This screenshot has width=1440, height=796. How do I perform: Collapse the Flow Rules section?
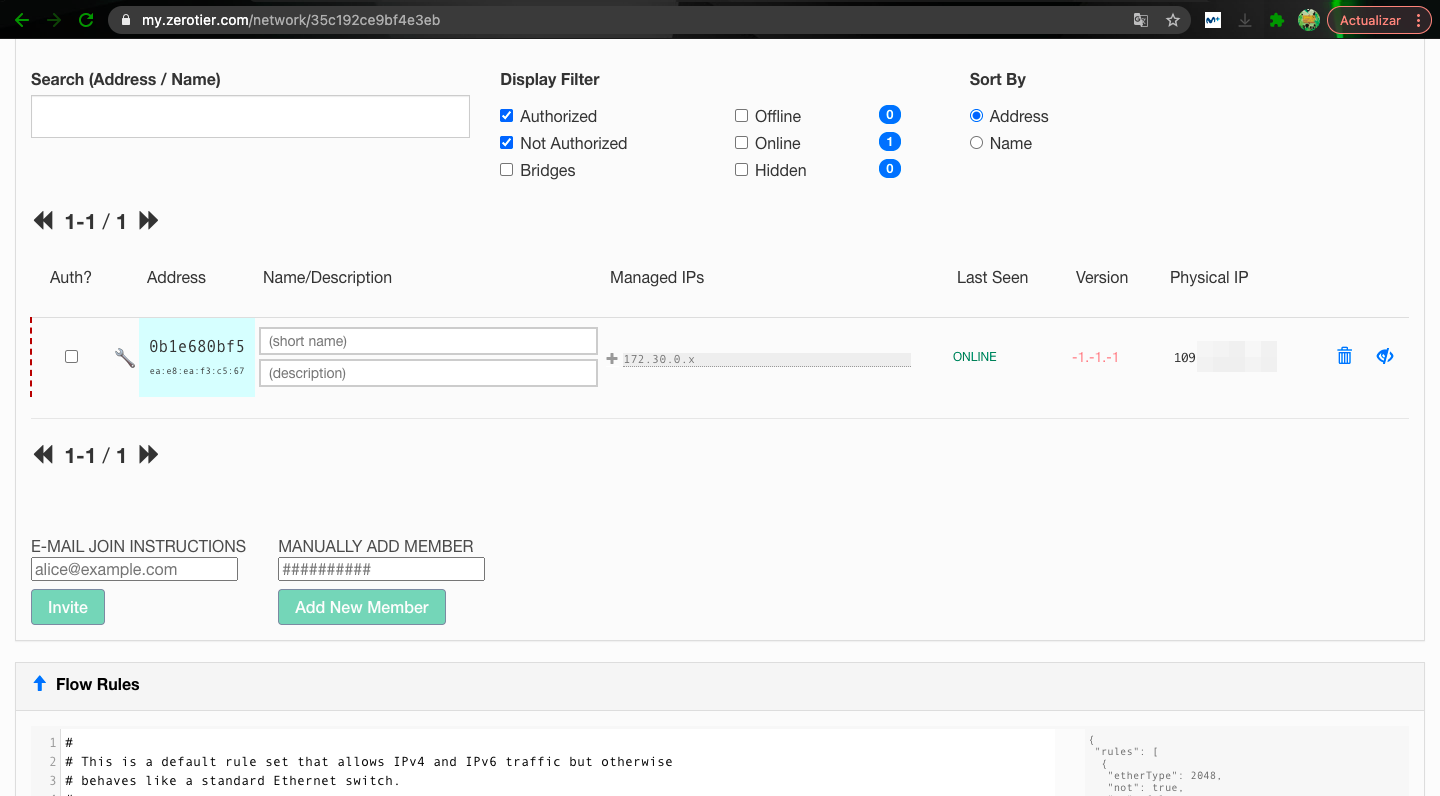pos(40,684)
